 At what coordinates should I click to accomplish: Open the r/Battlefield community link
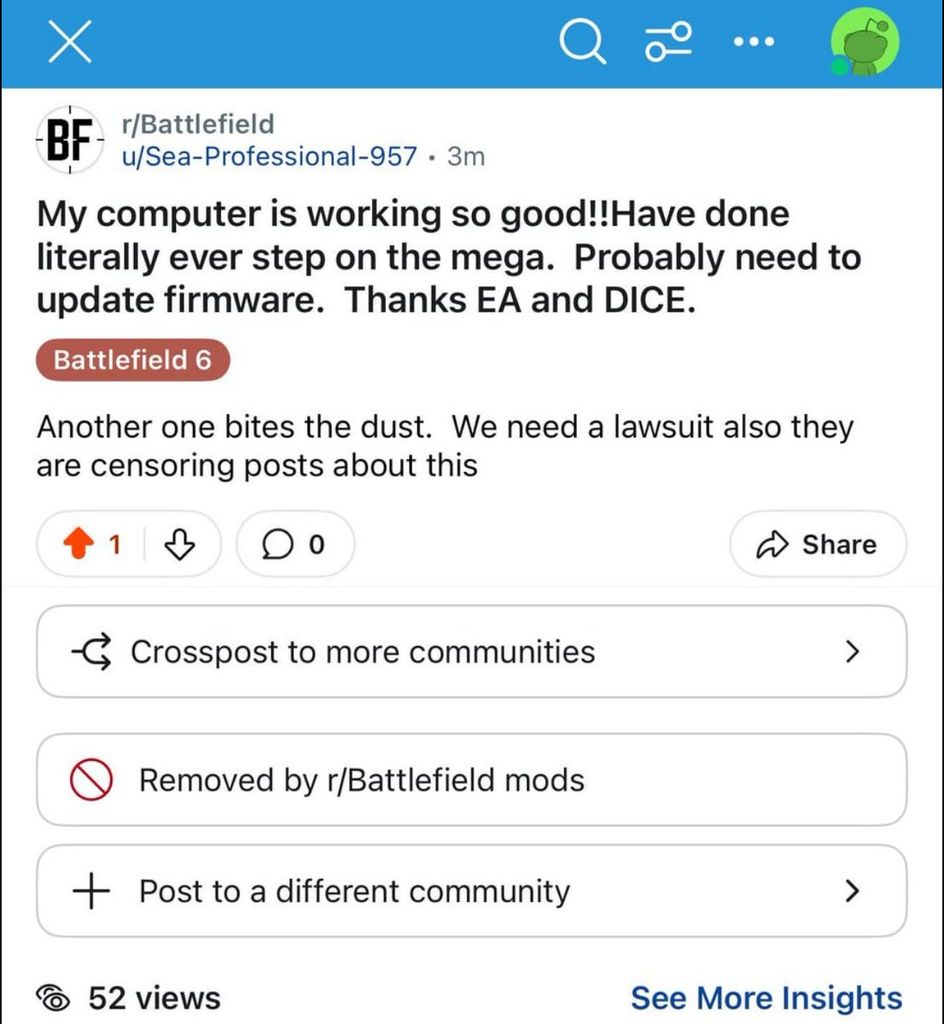pyautogui.click(x=196, y=124)
